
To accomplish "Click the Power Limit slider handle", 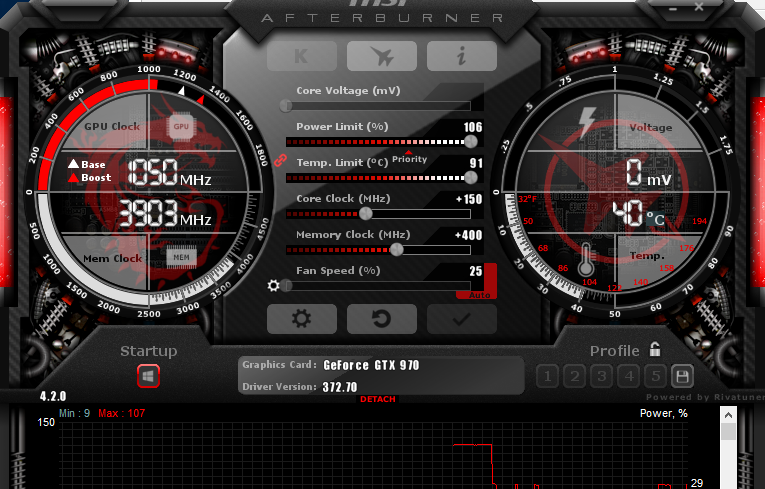I will coord(471,142).
